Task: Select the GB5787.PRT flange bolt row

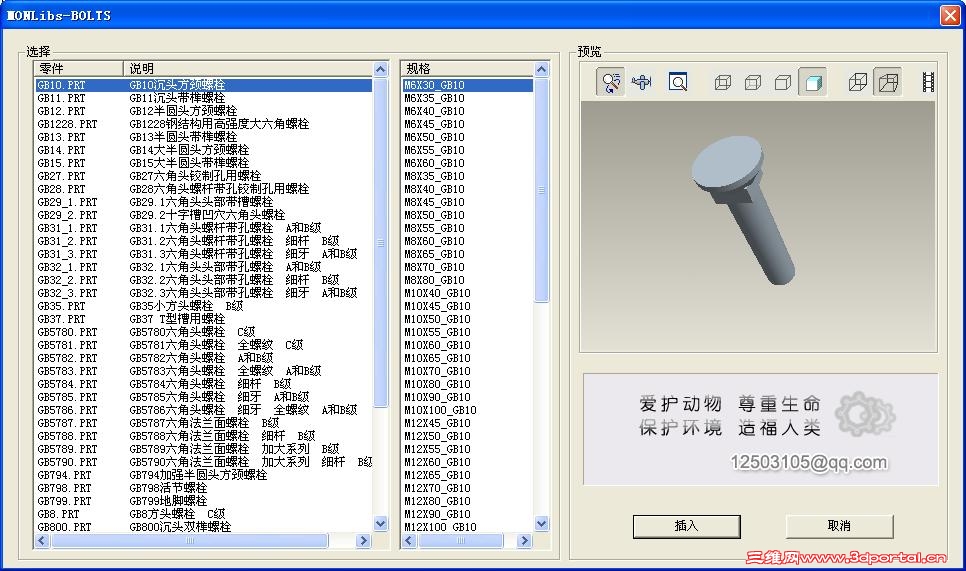Action: point(203,423)
